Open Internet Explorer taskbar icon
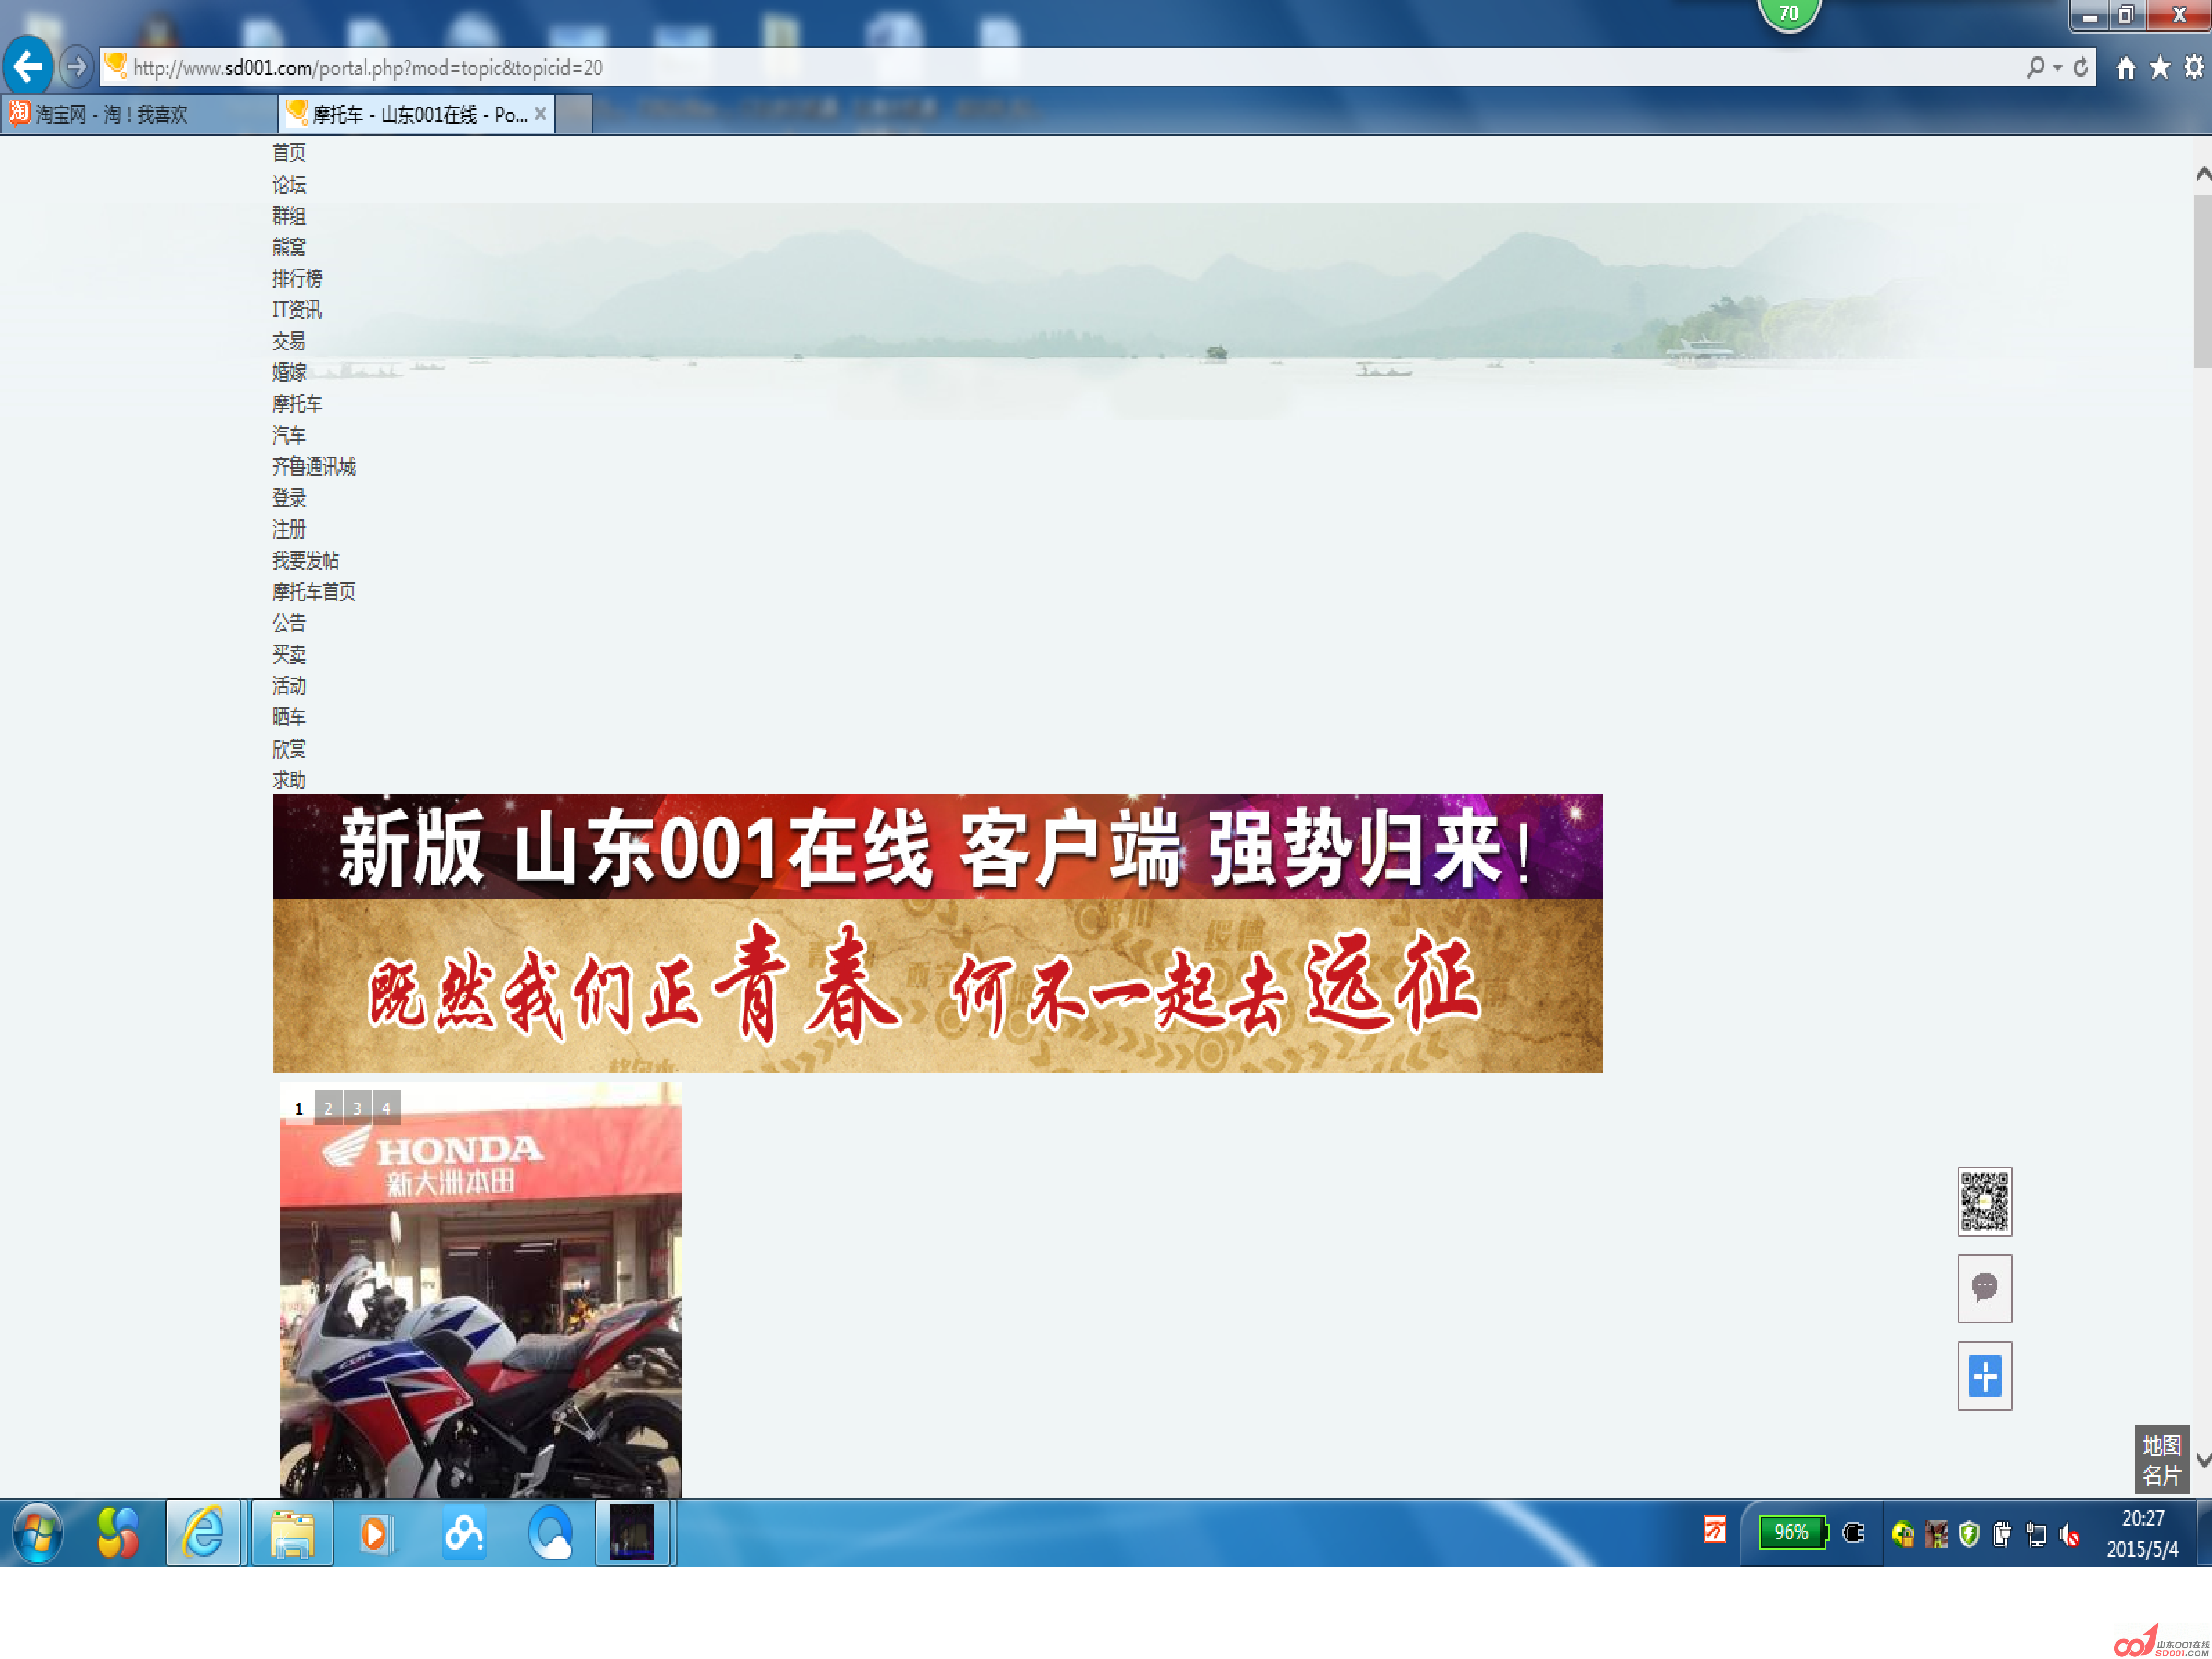This screenshot has width=2212, height=1659. point(204,1533)
